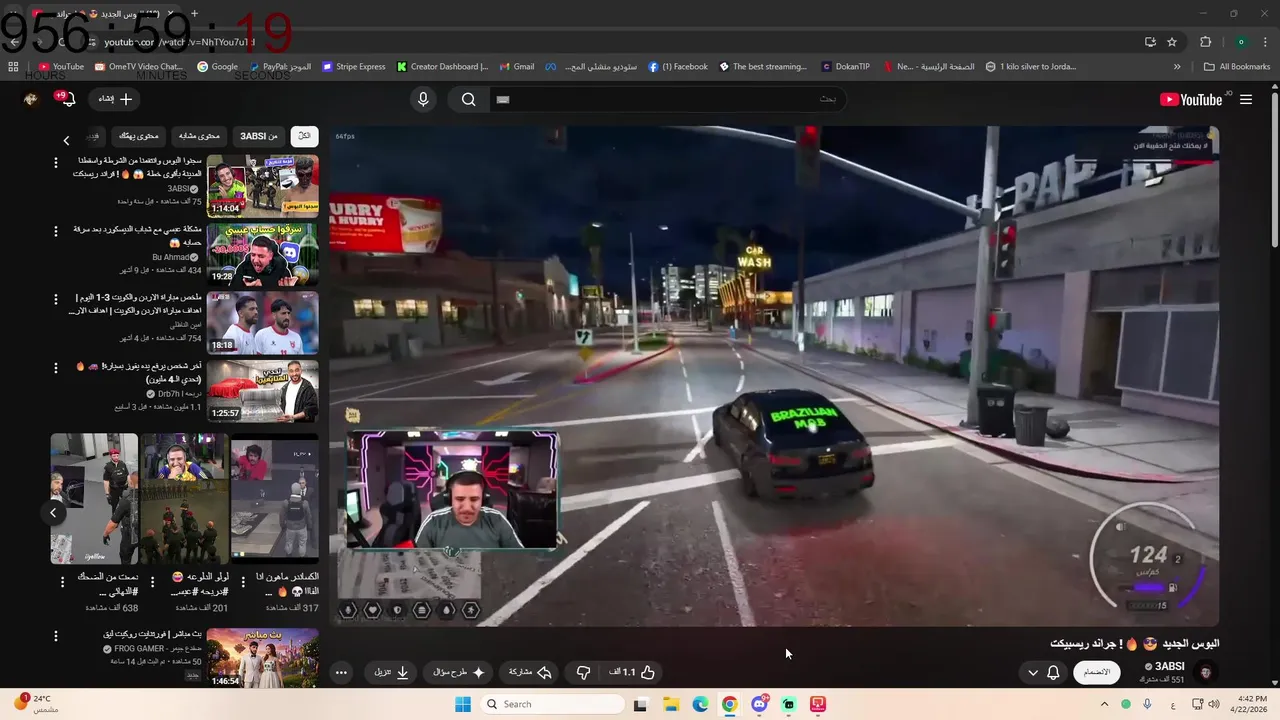
Task: Select the الكل filter chip
Action: click(304, 136)
